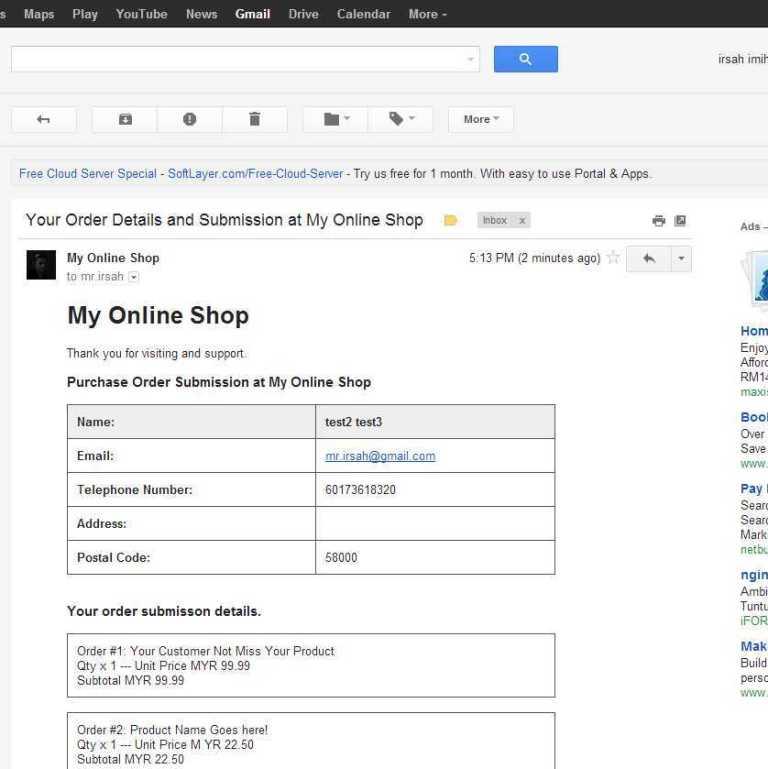The width and height of the screenshot is (768, 769).
Task: Show recipient details dropdown
Action: pyautogui.click(x=133, y=277)
